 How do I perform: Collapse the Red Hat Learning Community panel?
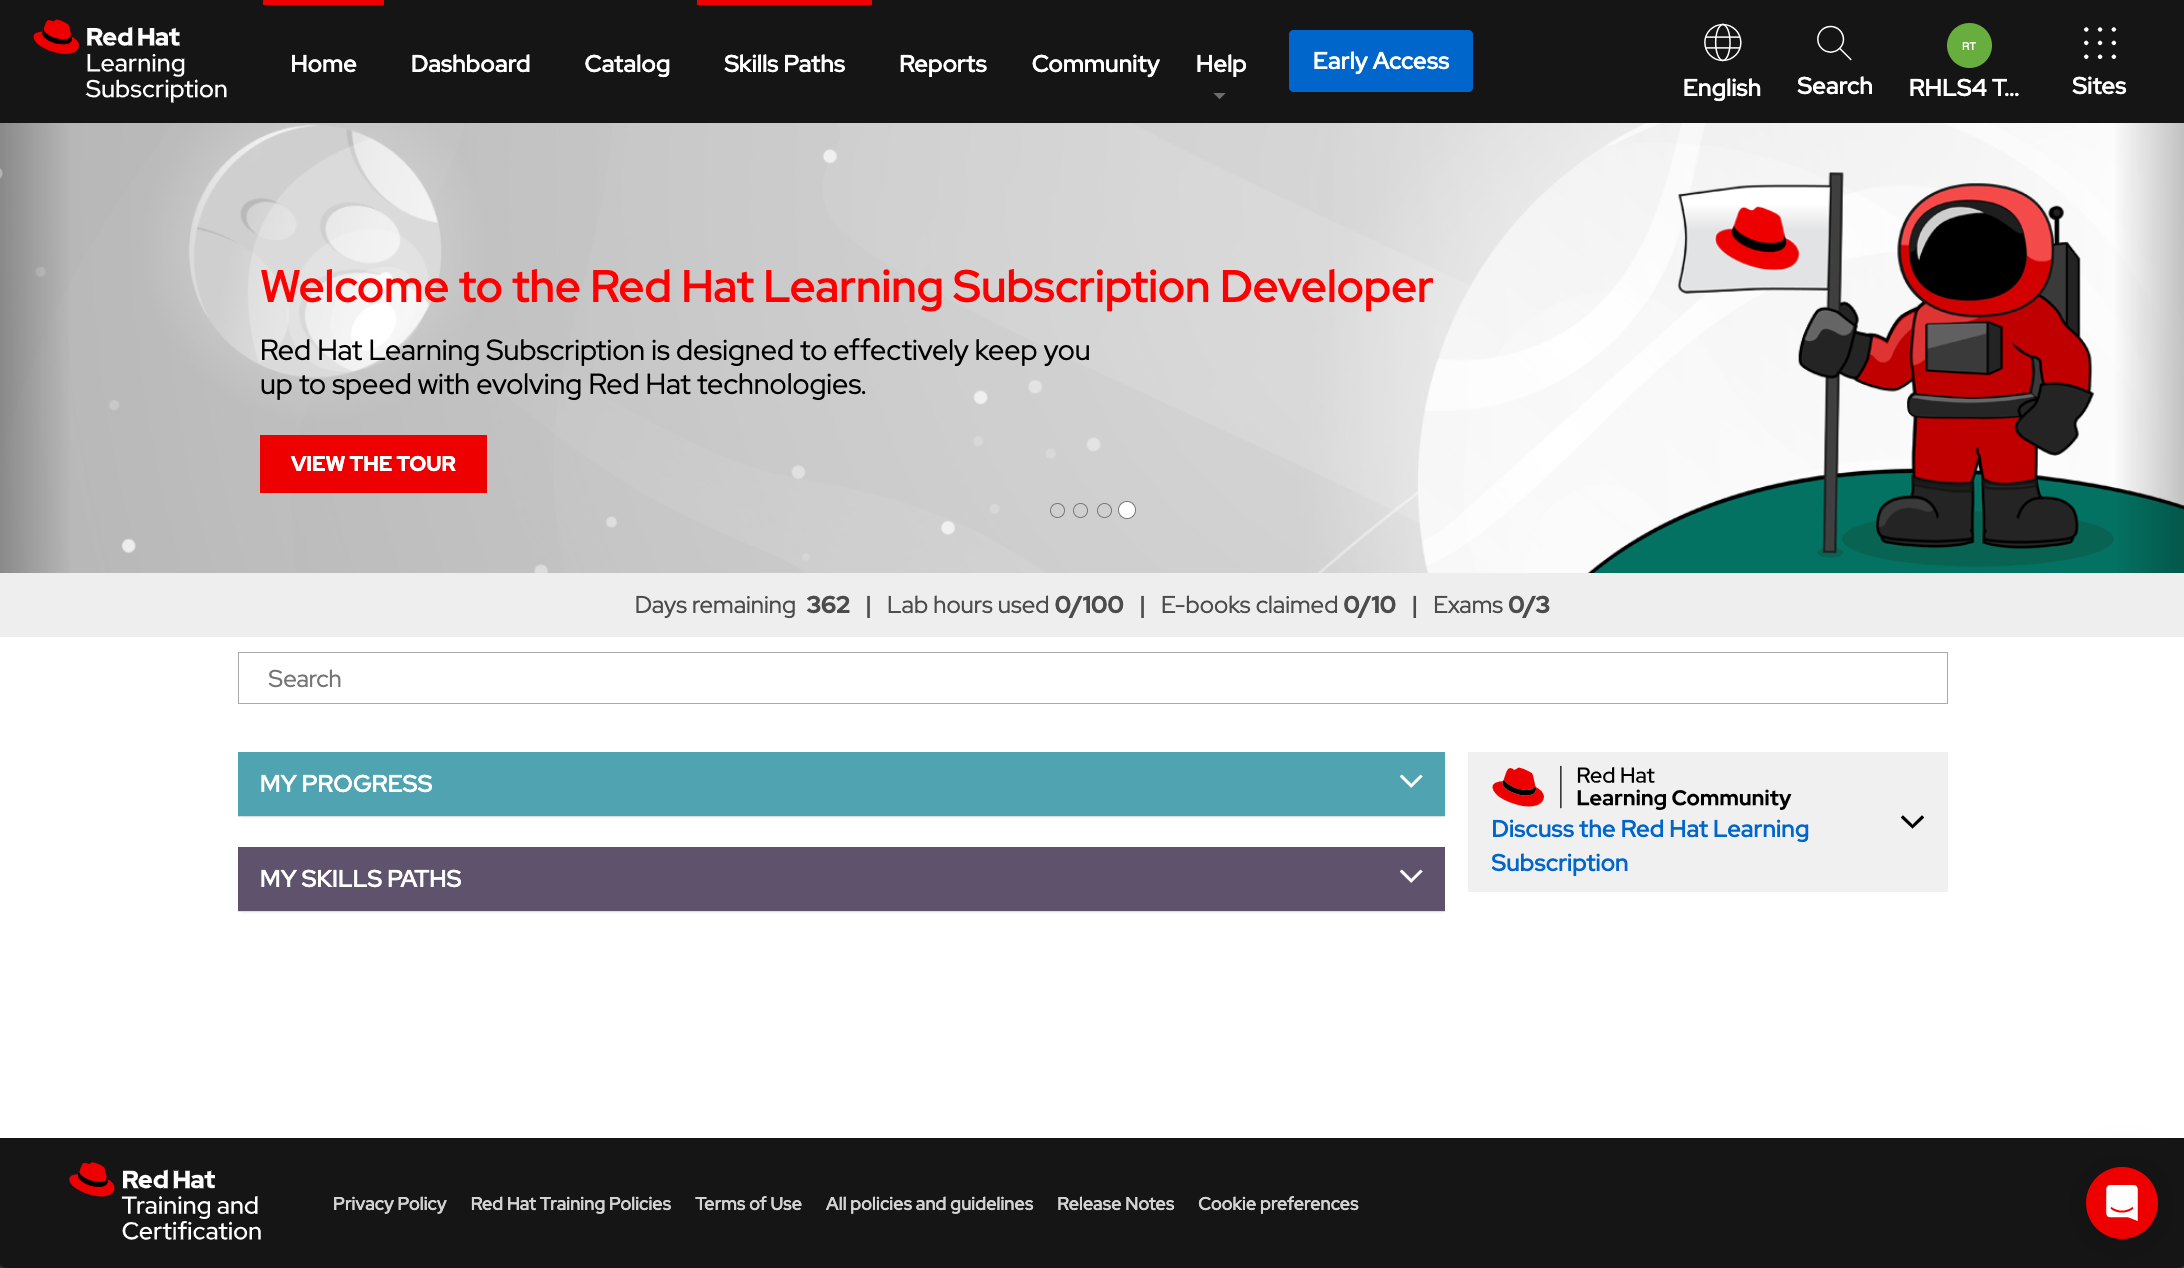point(1913,822)
